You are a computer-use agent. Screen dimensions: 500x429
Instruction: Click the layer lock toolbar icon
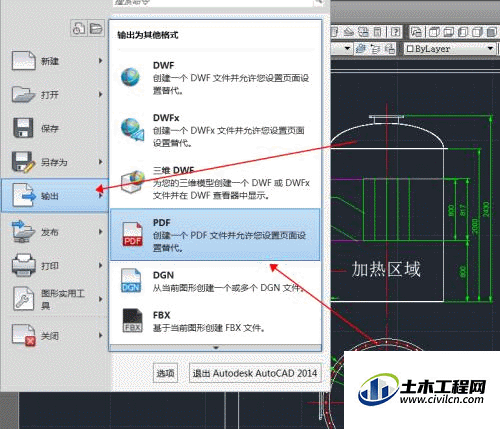point(390,49)
